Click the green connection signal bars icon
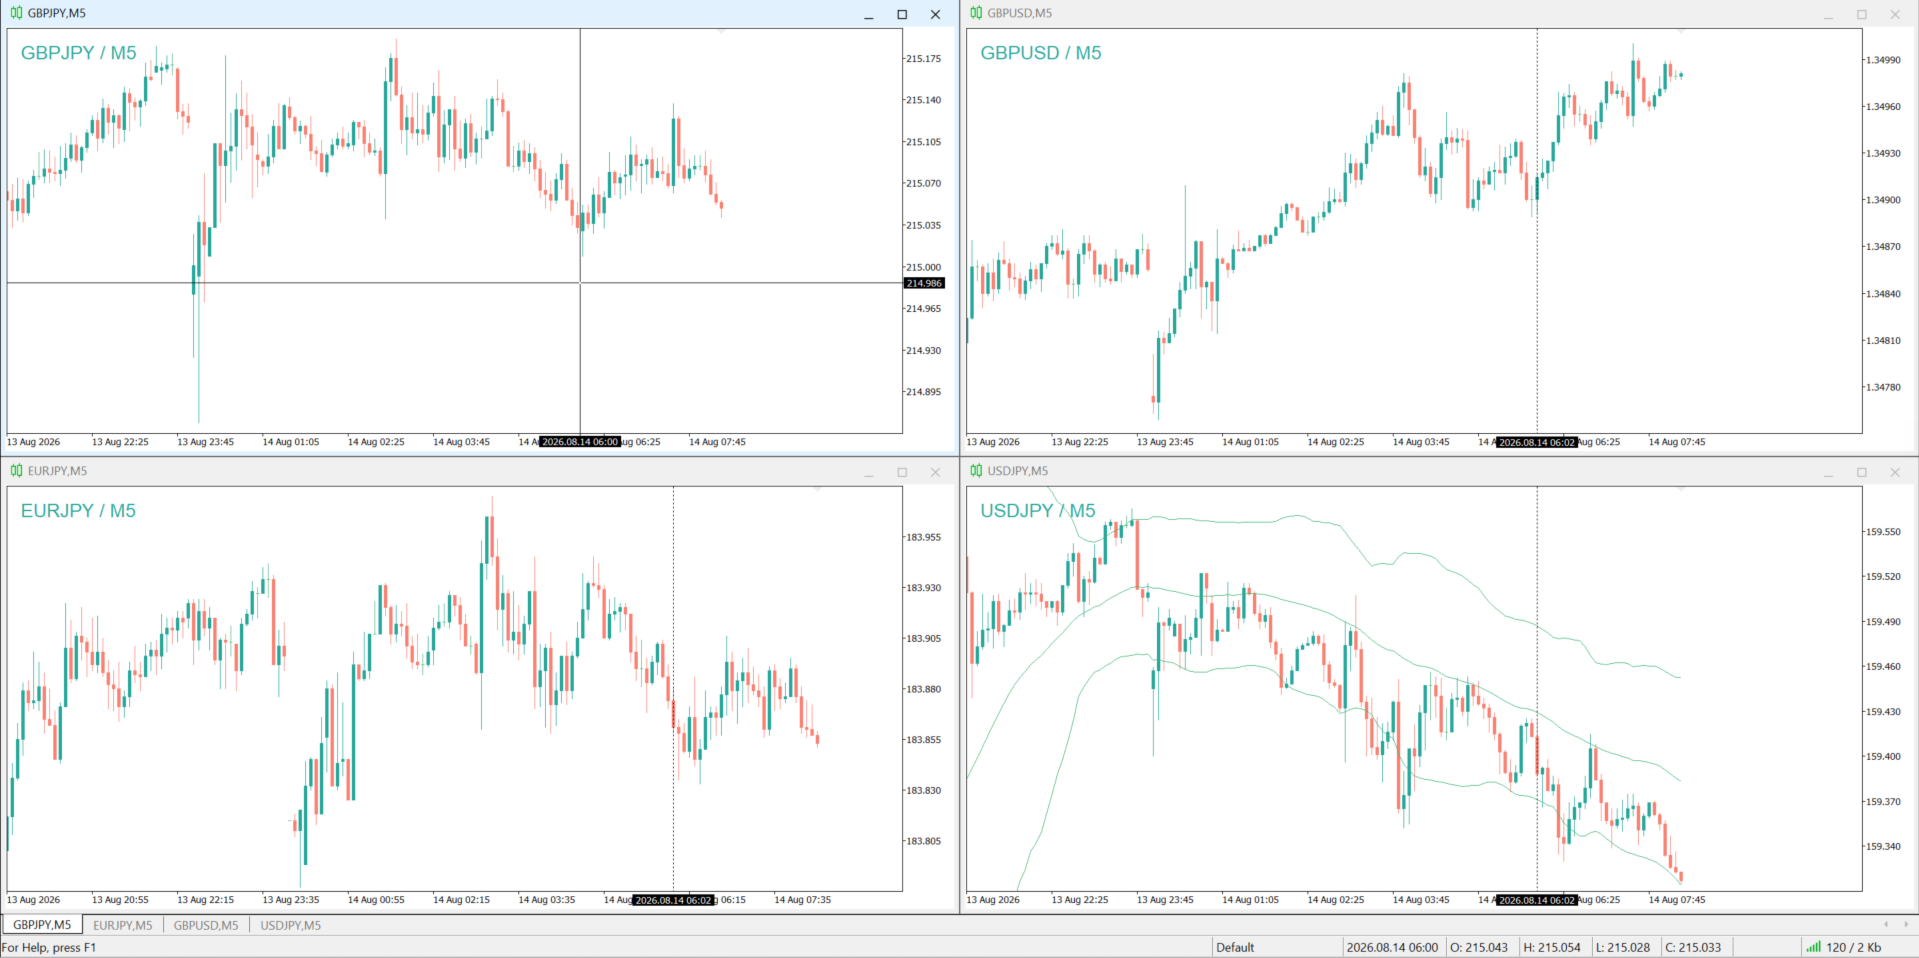Image resolution: width=1919 pixels, height=958 pixels. tap(1813, 947)
